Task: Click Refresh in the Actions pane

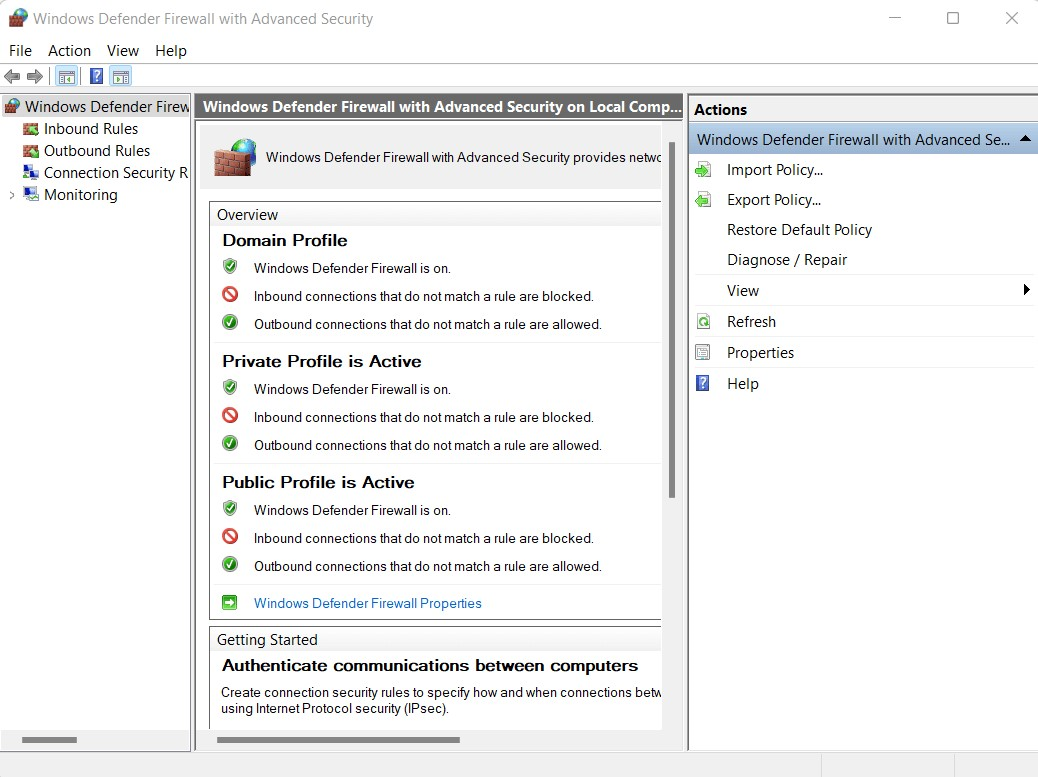Action: pyautogui.click(x=751, y=322)
